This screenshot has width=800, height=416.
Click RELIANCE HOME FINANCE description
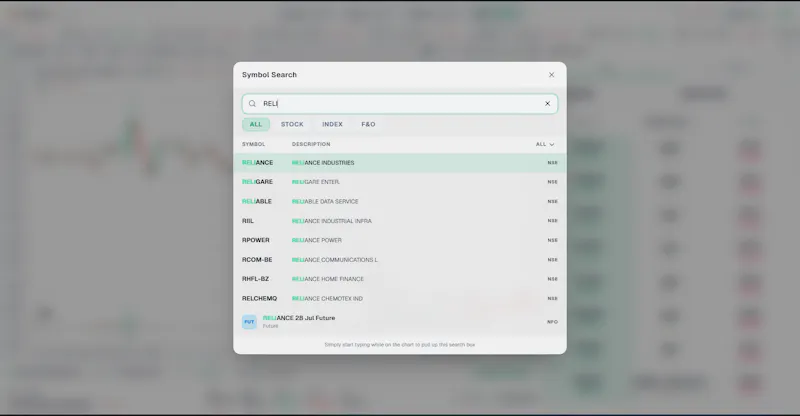(328, 279)
